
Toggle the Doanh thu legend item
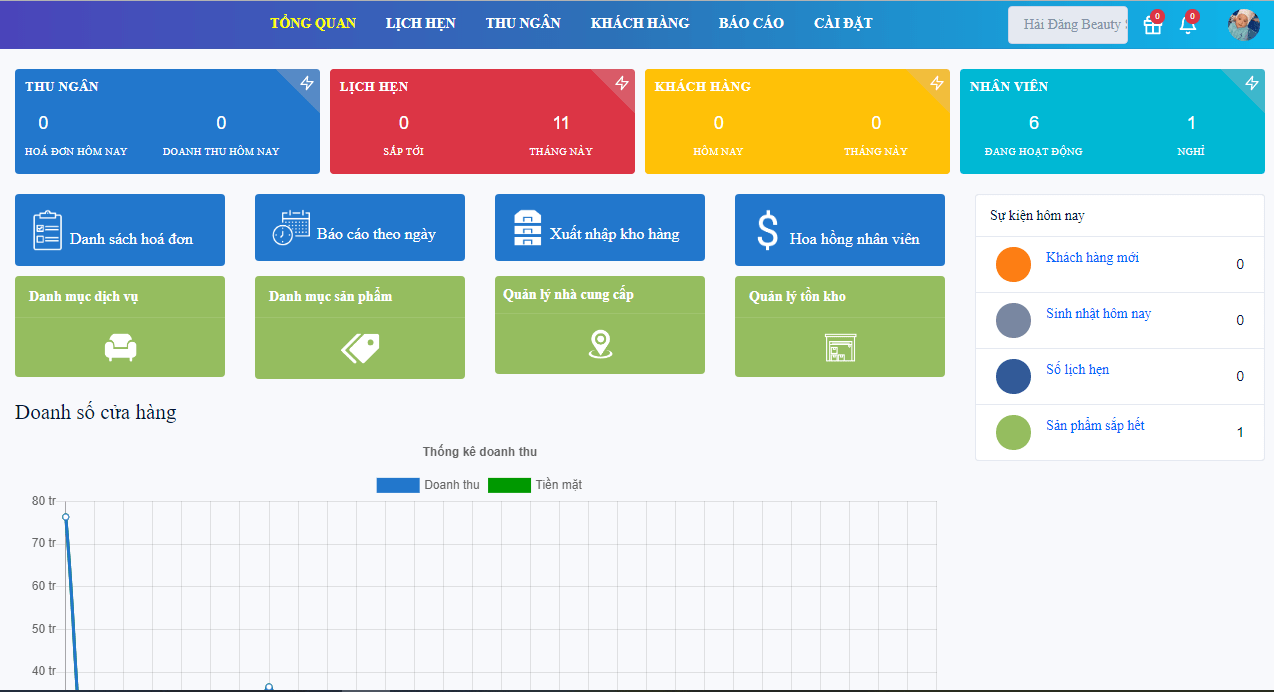click(x=428, y=485)
